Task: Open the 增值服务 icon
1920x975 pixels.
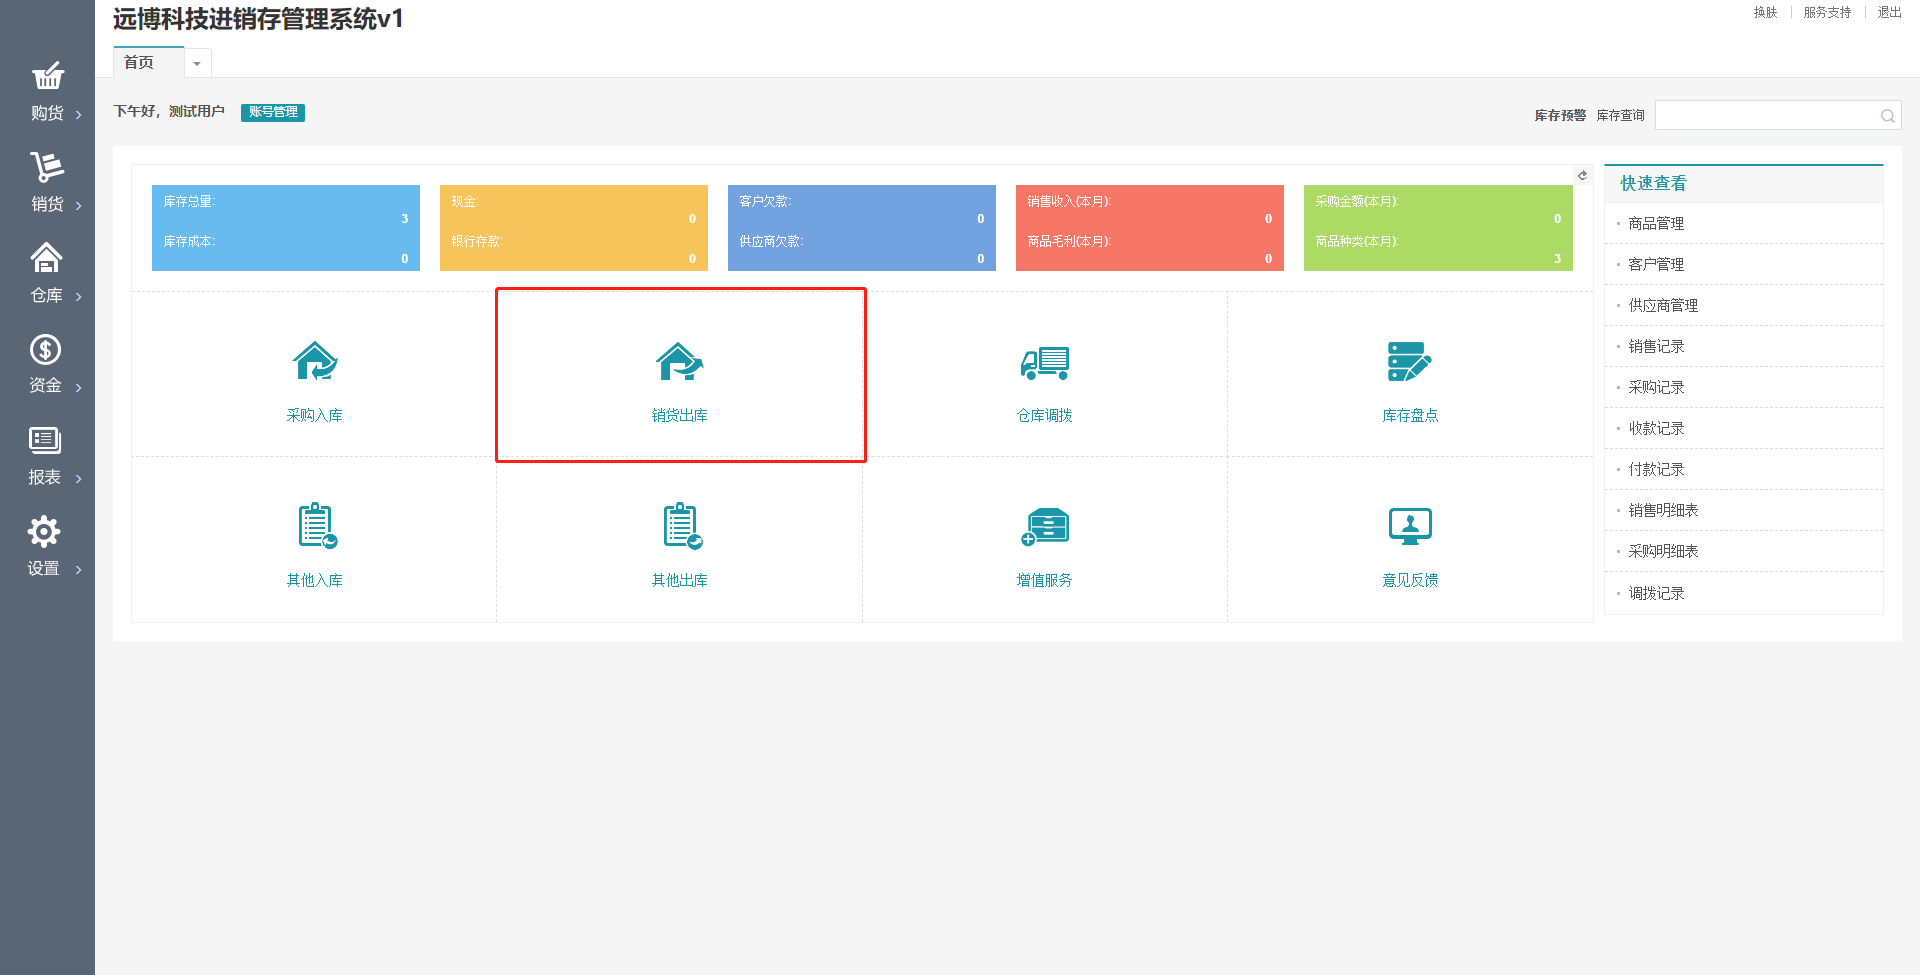Action: click(1044, 526)
